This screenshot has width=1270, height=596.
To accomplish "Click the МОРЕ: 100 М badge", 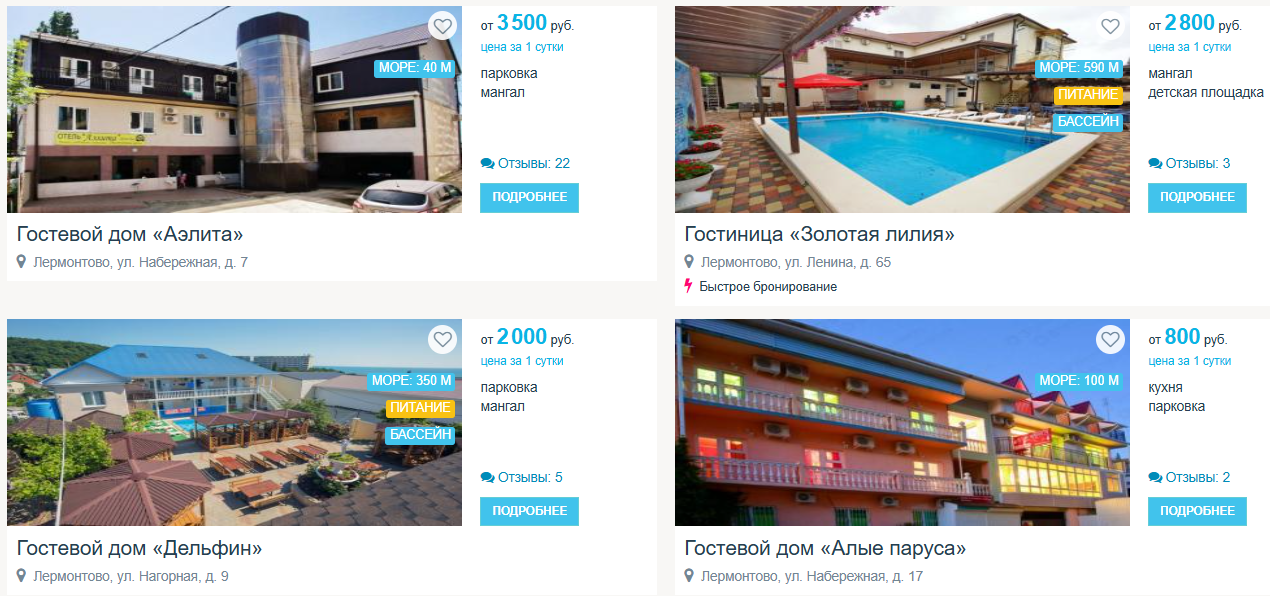I will [1079, 381].
